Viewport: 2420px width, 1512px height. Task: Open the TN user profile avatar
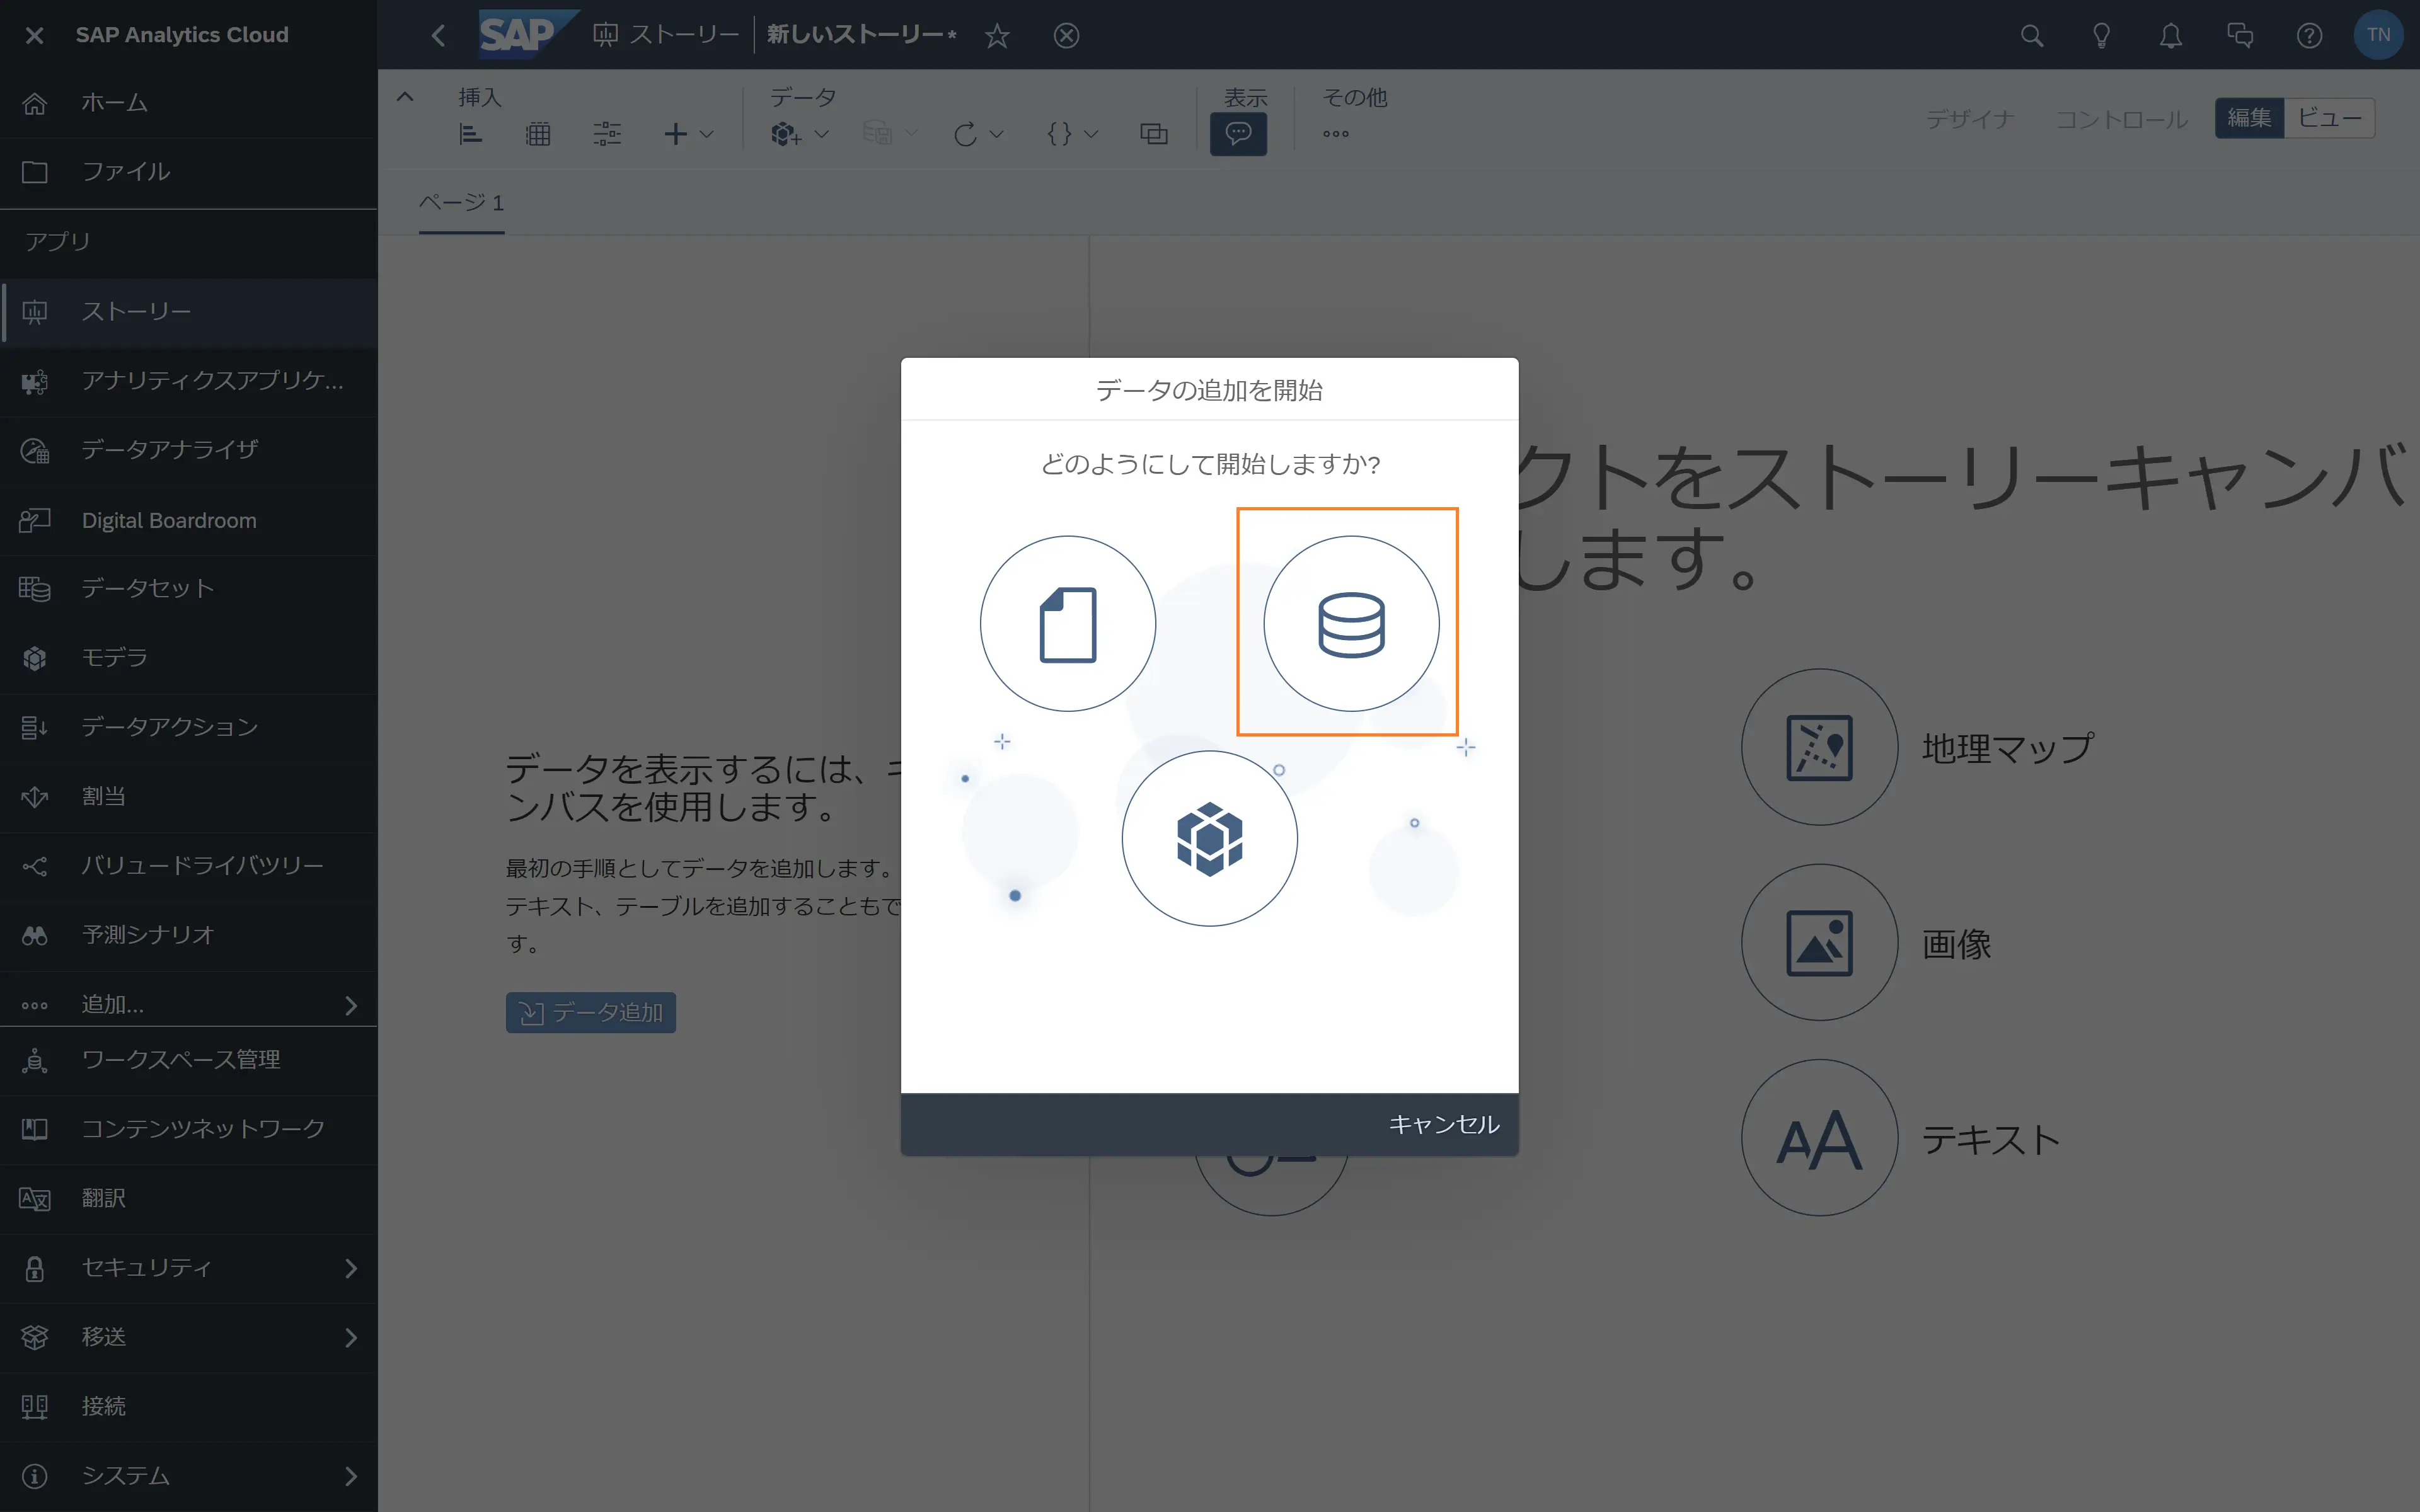(x=2378, y=35)
